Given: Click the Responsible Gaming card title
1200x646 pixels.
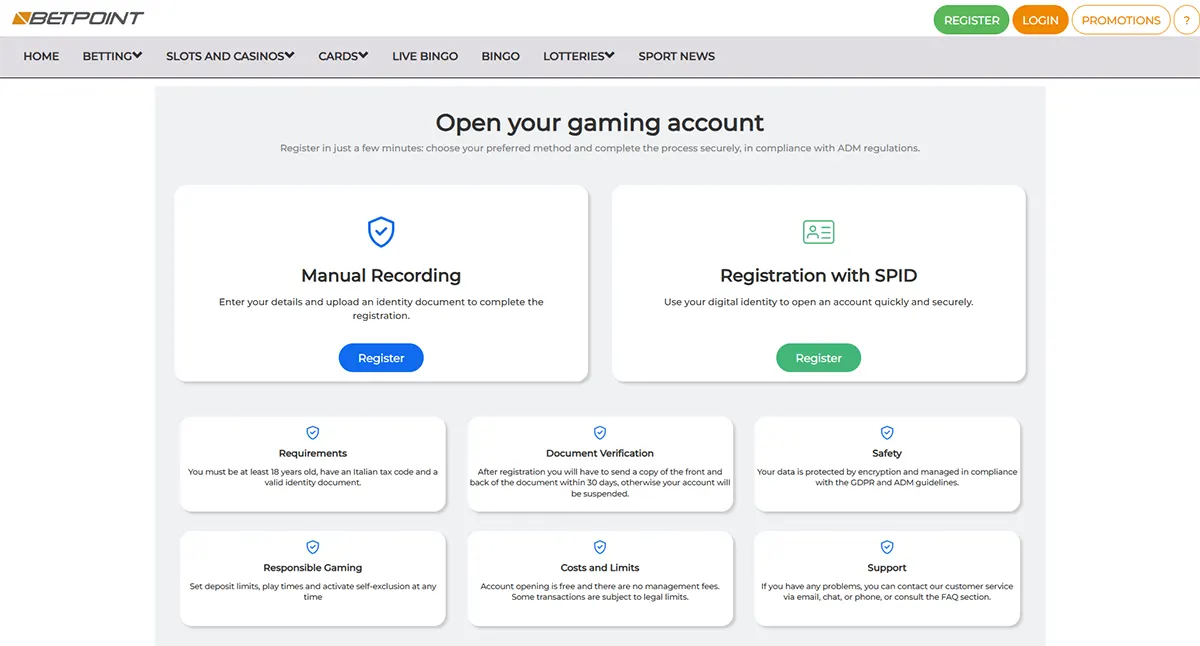Looking at the screenshot, I should click(313, 567).
